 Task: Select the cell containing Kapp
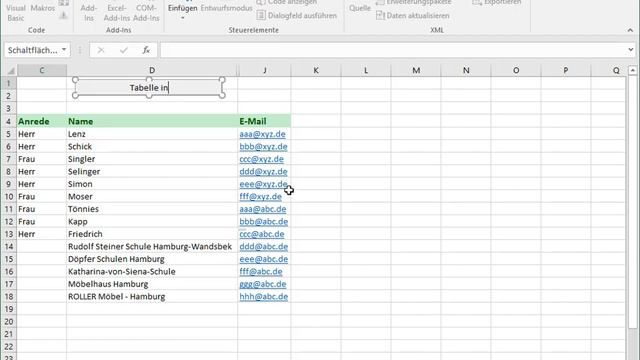click(152, 222)
